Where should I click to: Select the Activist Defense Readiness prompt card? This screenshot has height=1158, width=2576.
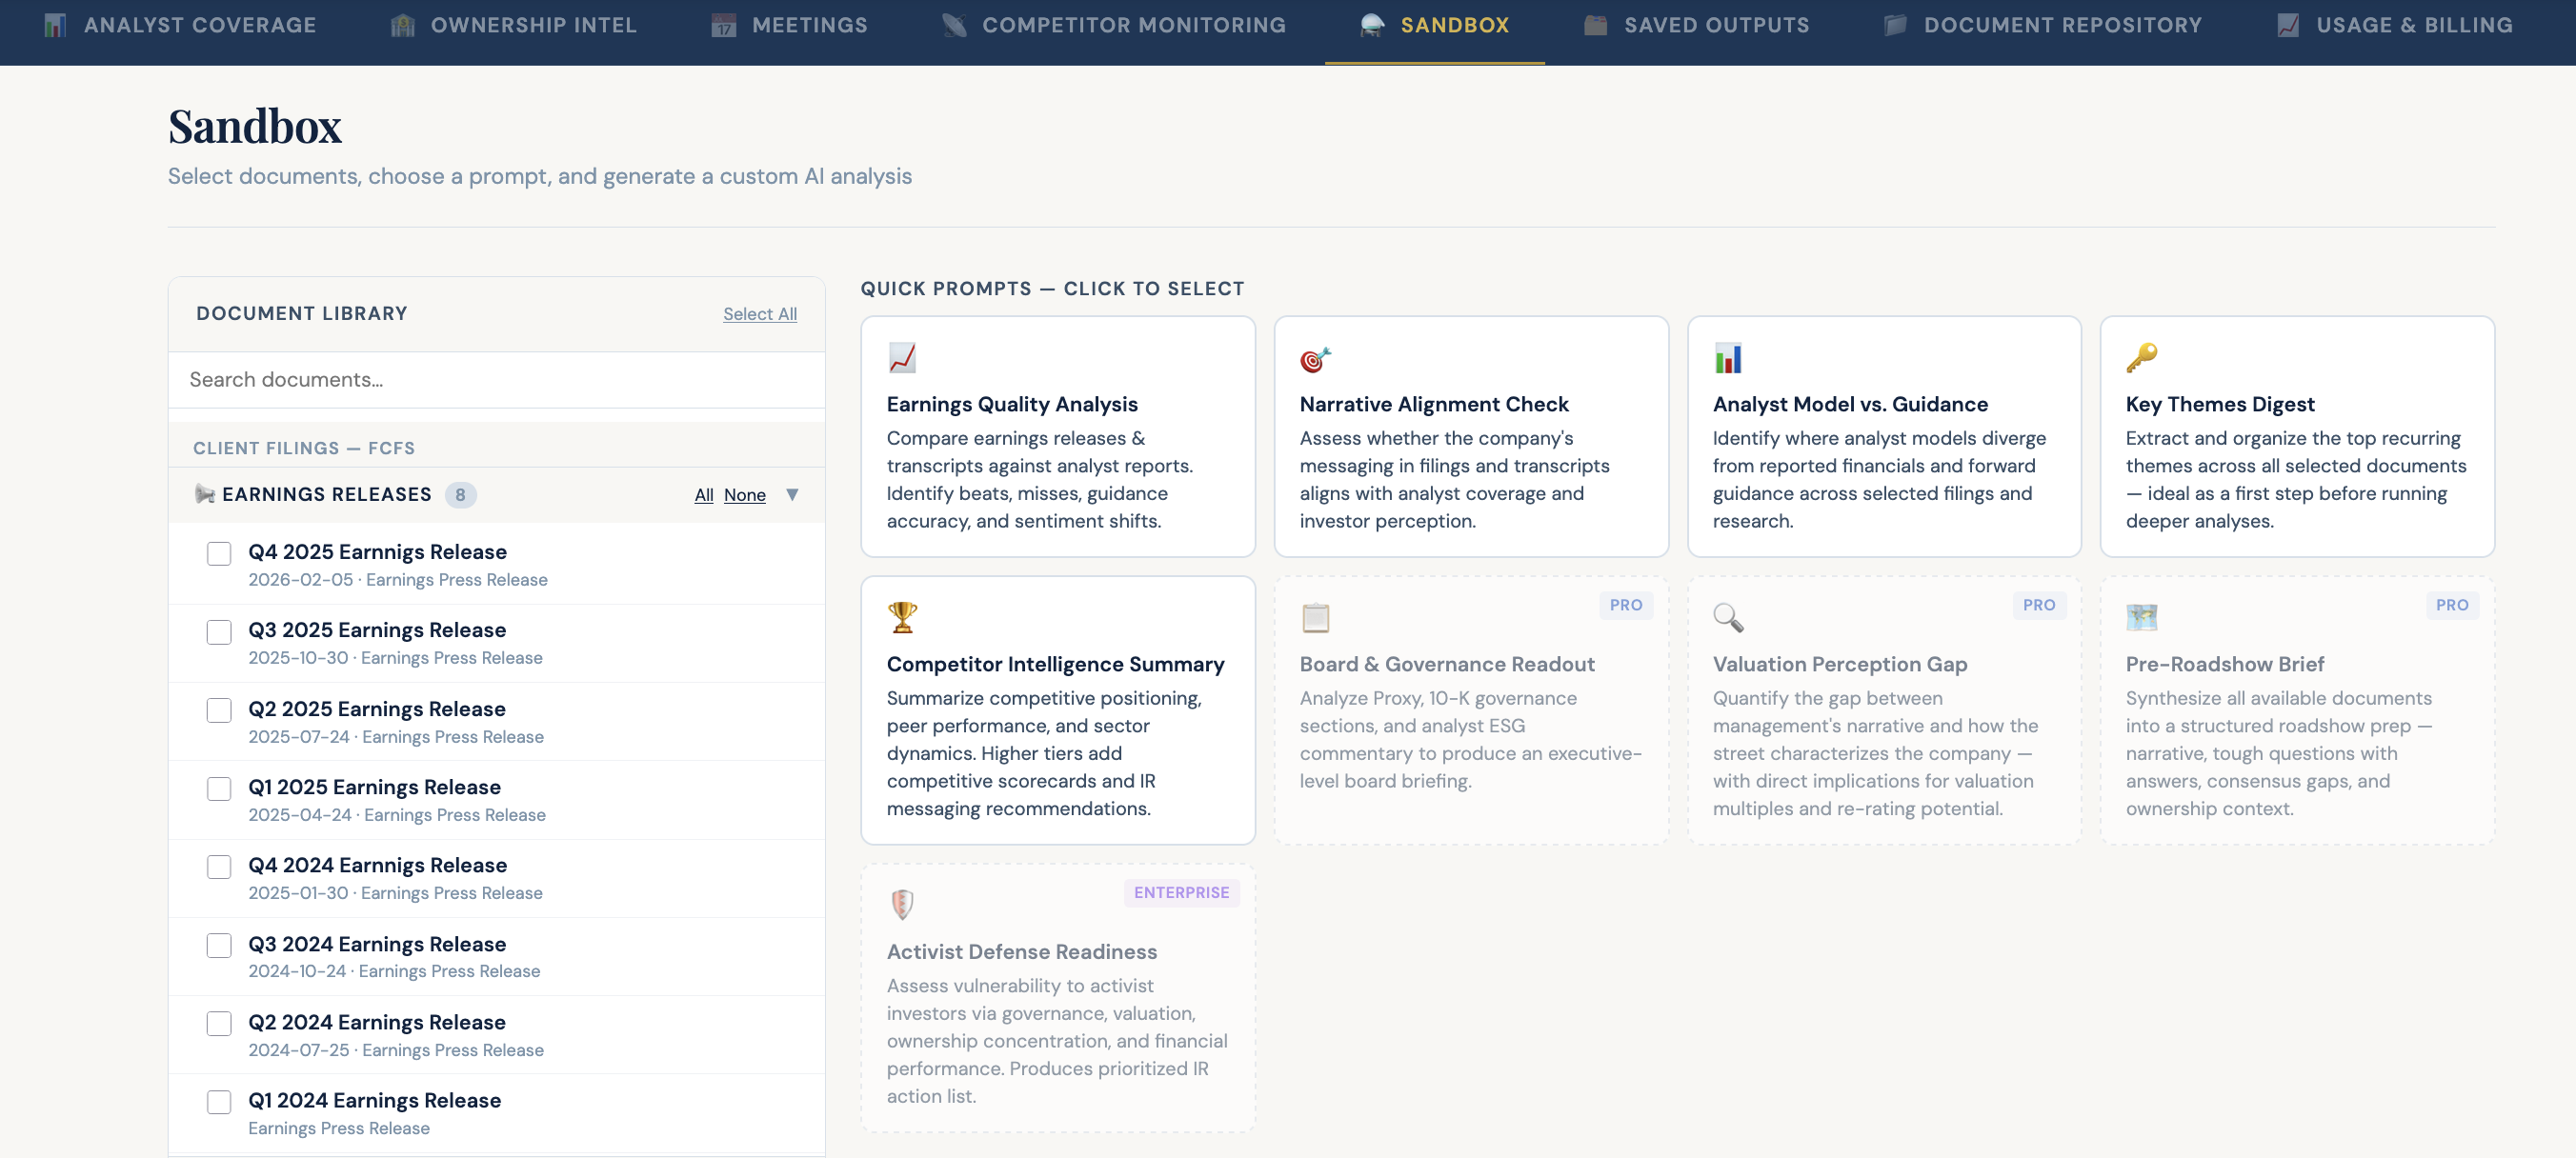(1057, 995)
